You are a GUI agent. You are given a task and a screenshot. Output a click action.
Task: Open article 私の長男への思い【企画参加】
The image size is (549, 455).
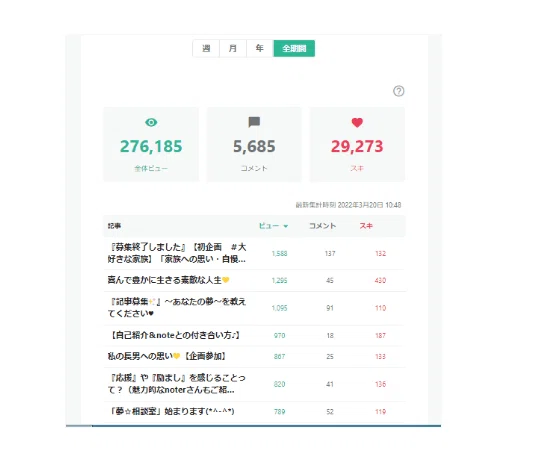[167, 356]
